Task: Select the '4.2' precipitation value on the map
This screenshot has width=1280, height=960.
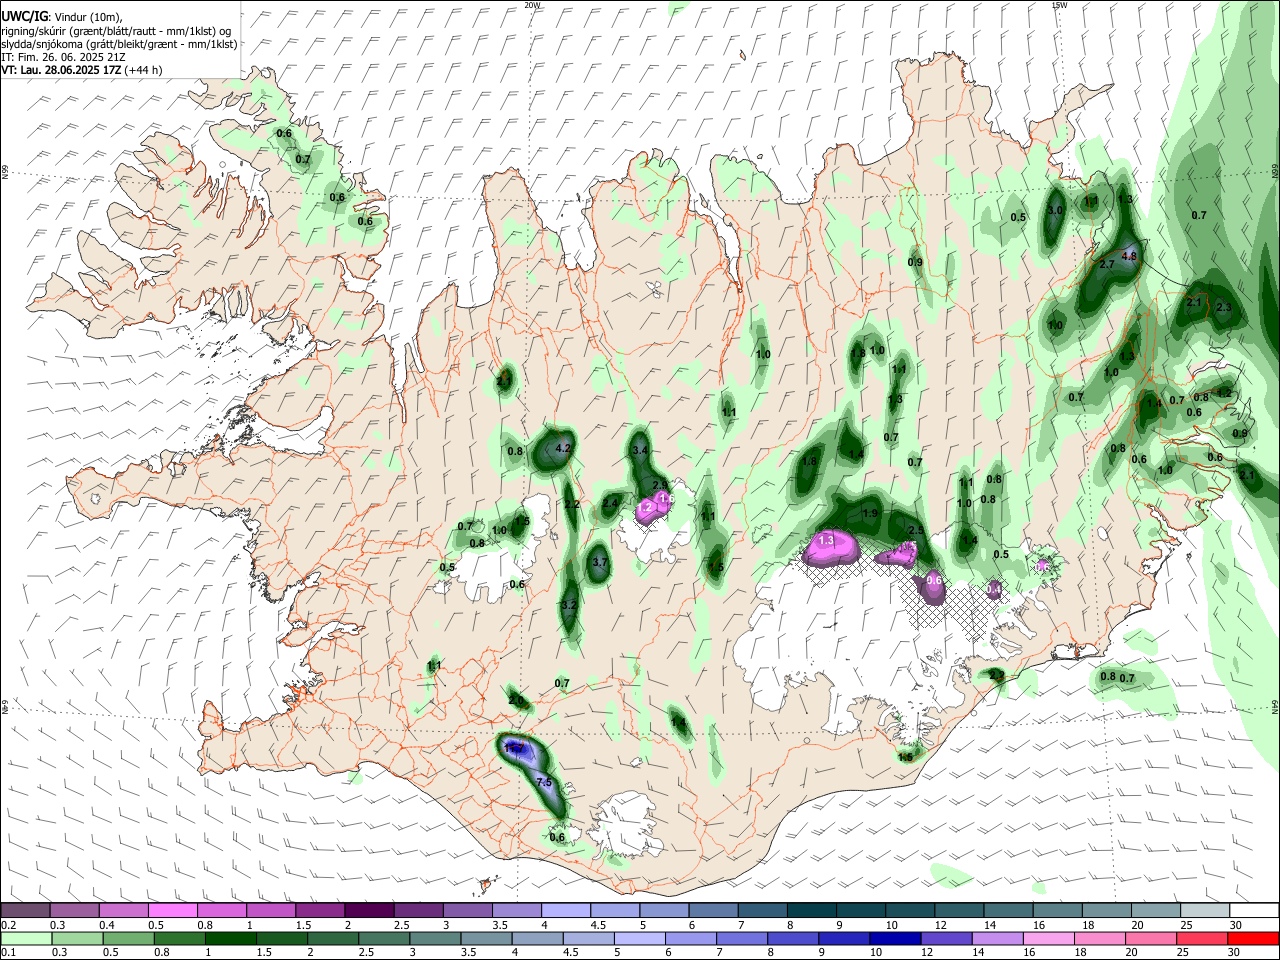Action: pyautogui.click(x=562, y=449)
